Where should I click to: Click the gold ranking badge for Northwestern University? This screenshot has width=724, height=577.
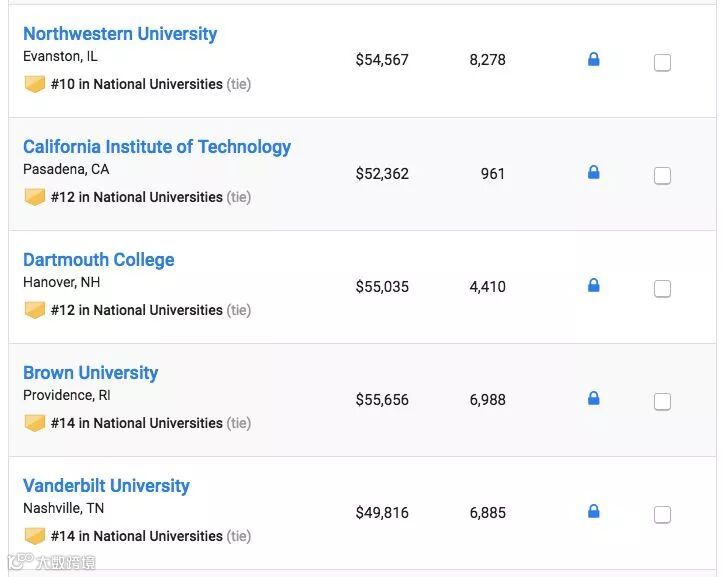click(35, 84)
